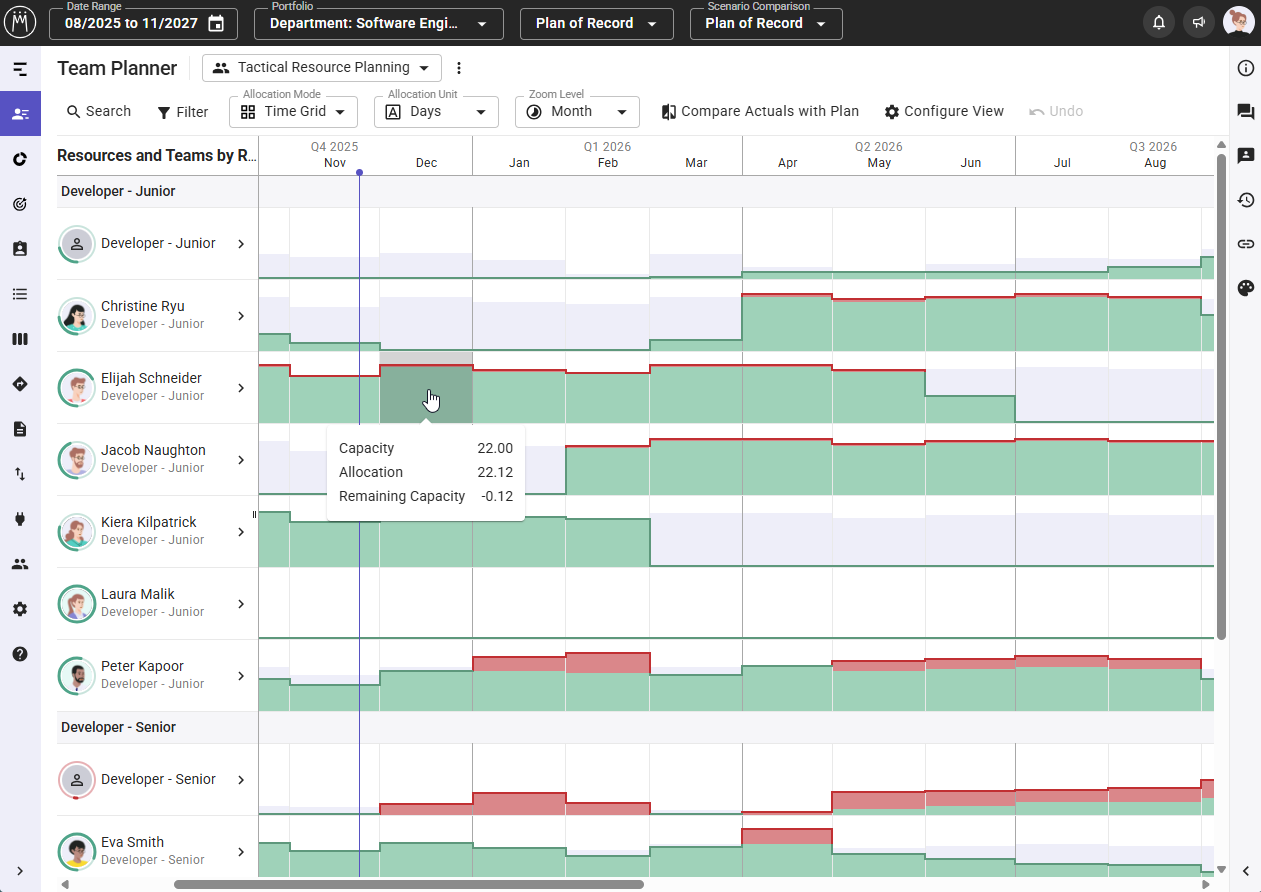Viewport: 1261px width, 892px height.
Task: Open the notifications bell icon
Action: [x=1159, y=23]
